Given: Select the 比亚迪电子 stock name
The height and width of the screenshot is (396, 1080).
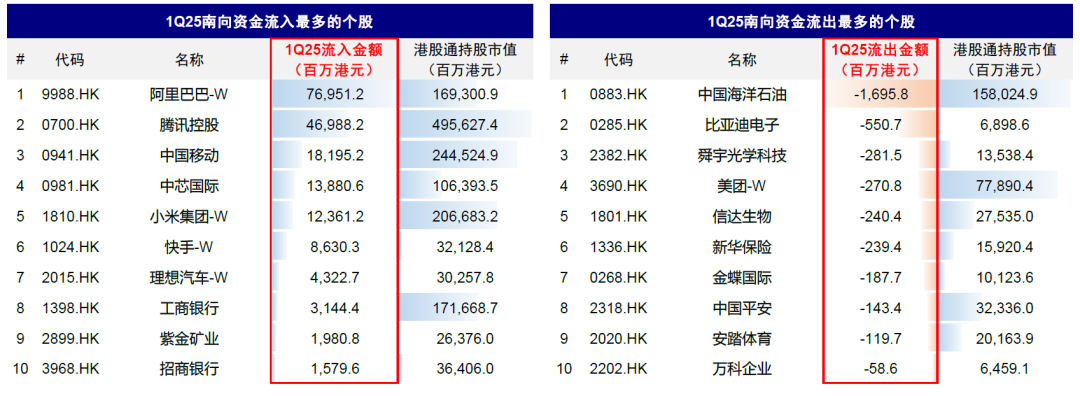Looking at the screenshot, I should (742, 125).
